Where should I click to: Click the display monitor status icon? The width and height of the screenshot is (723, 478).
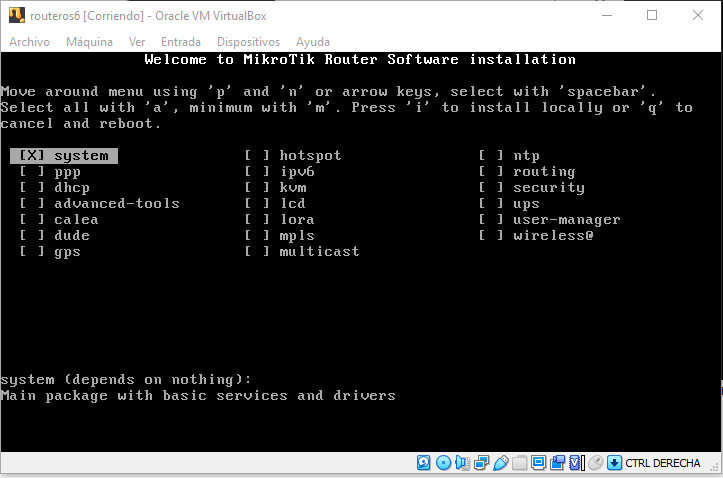[538, 463]
